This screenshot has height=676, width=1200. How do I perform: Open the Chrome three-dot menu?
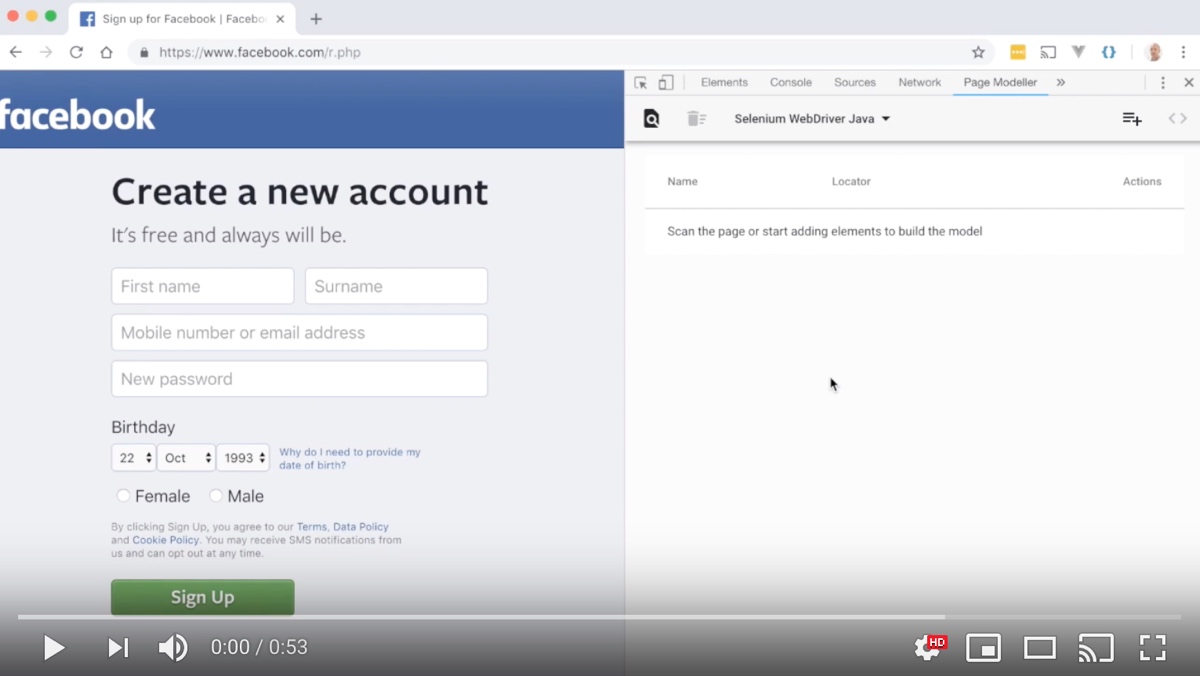coord(1184,52)
